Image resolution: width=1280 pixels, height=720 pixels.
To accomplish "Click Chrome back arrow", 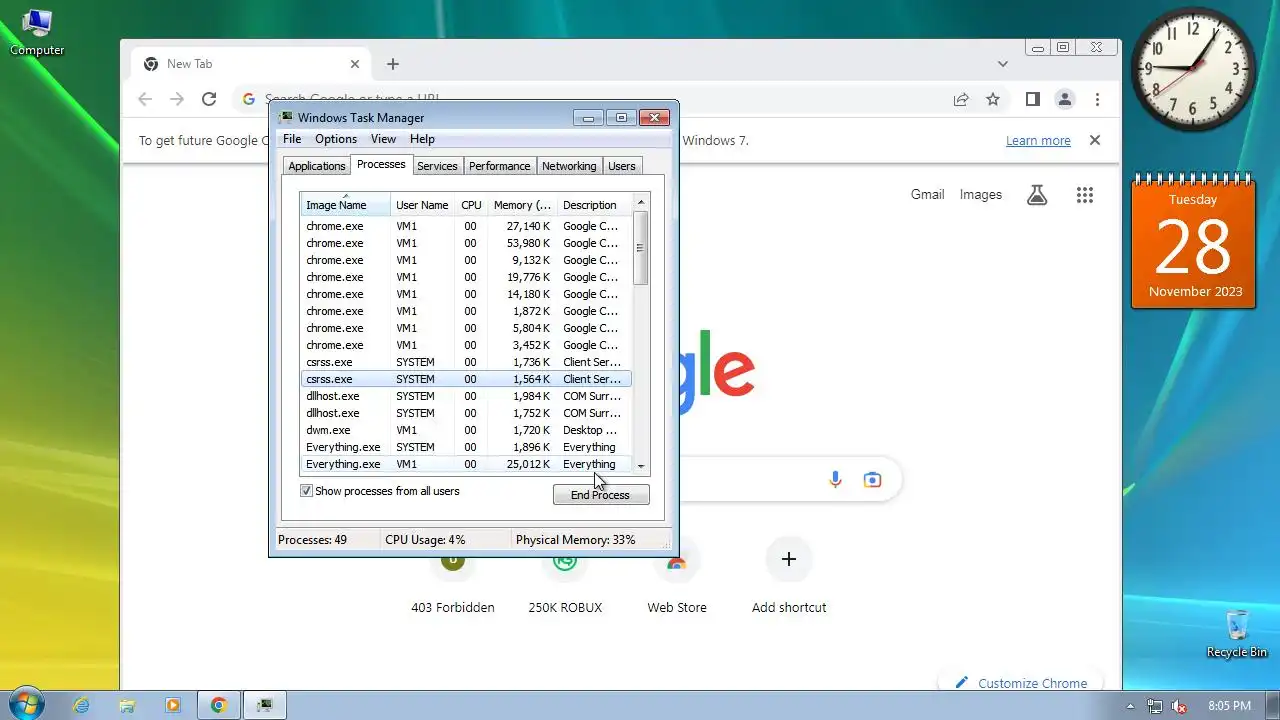I will 145,99.
